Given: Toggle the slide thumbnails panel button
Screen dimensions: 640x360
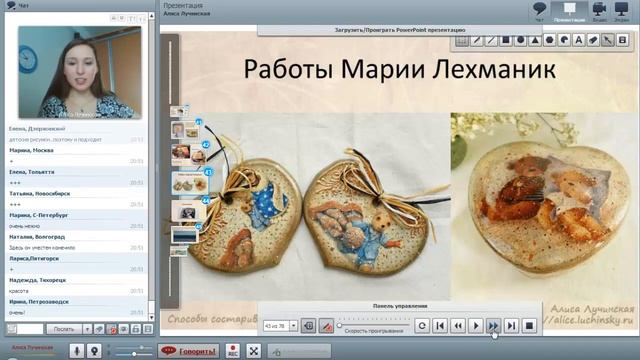Looking at the screenshot, I should tap(309, 326).
